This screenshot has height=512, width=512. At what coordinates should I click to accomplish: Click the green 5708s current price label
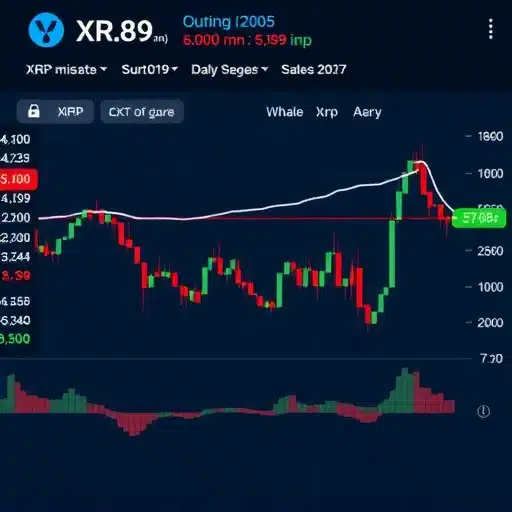click(x=479, y=218)
